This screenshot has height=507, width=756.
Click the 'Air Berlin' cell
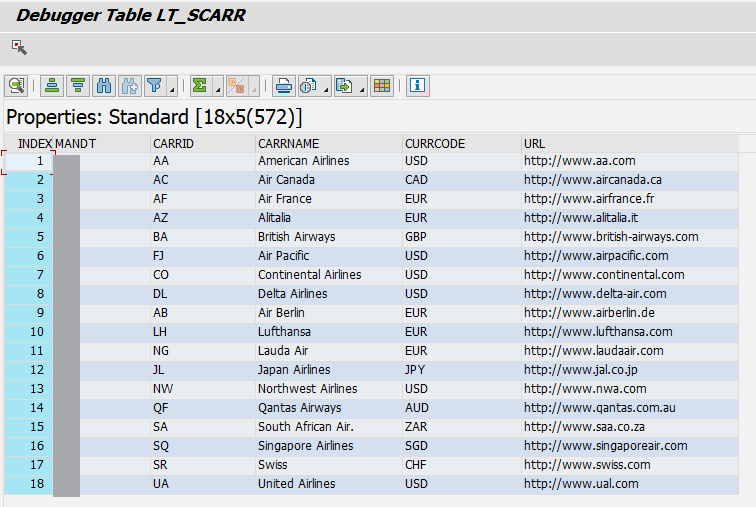329,313
